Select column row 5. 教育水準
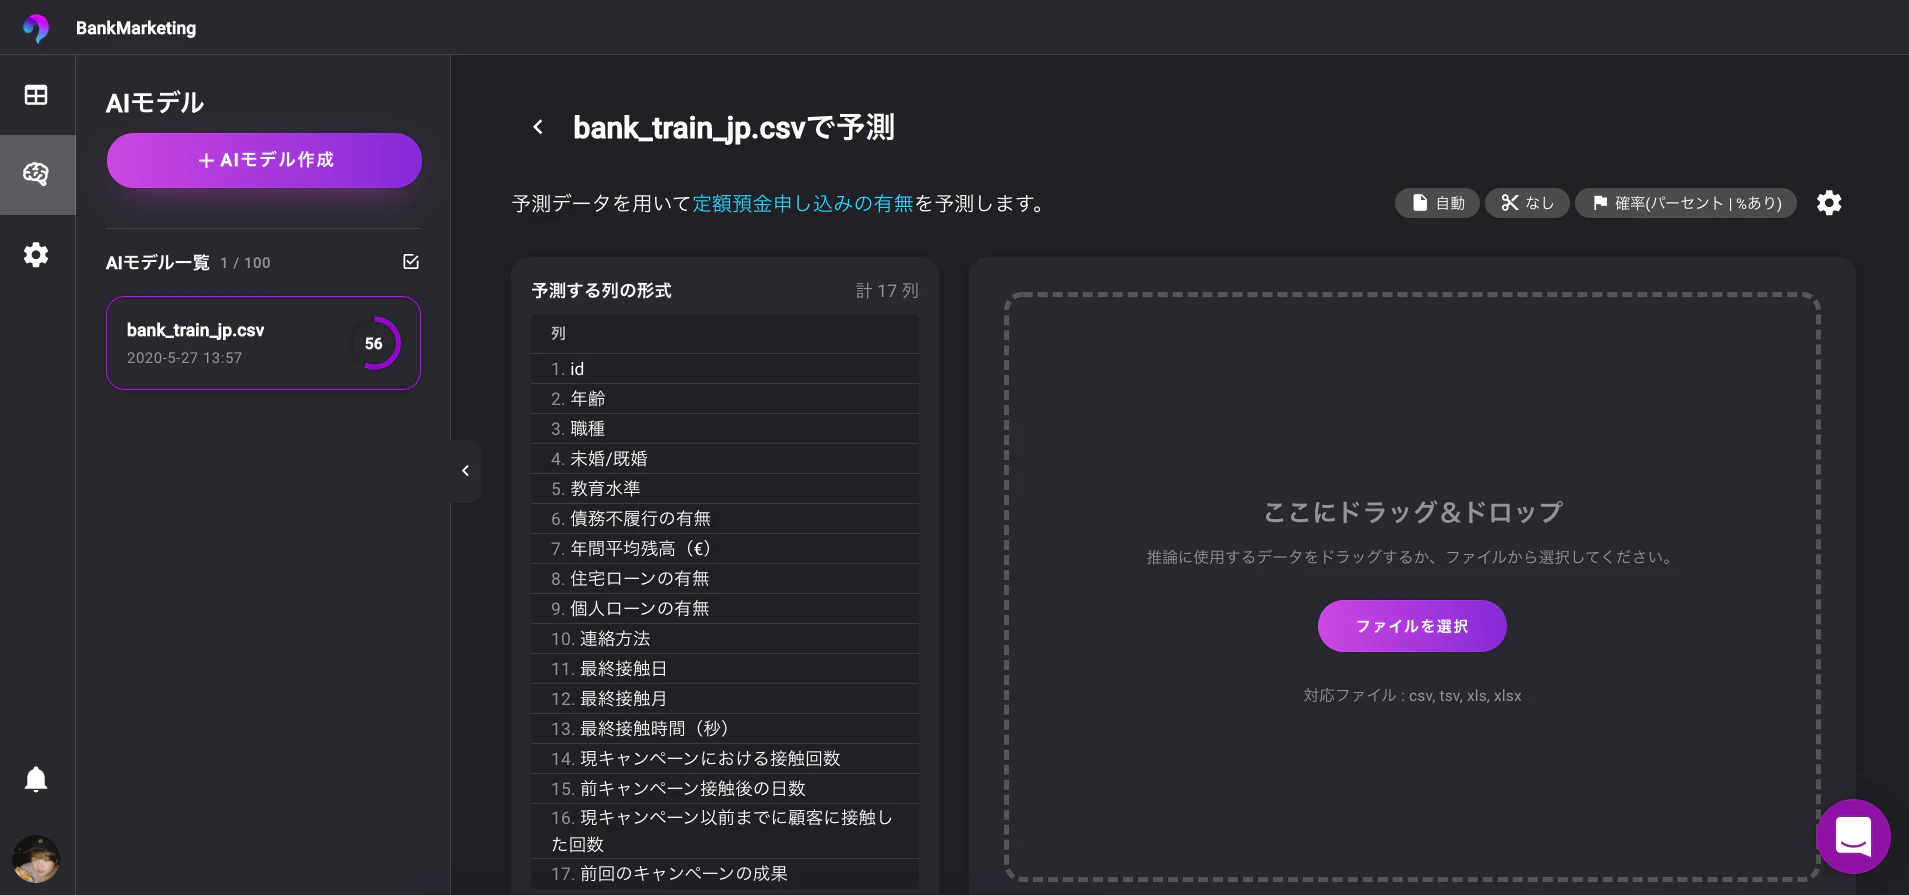The width and height of the screenshot is (1909, 895). click(x=725, y=489)
